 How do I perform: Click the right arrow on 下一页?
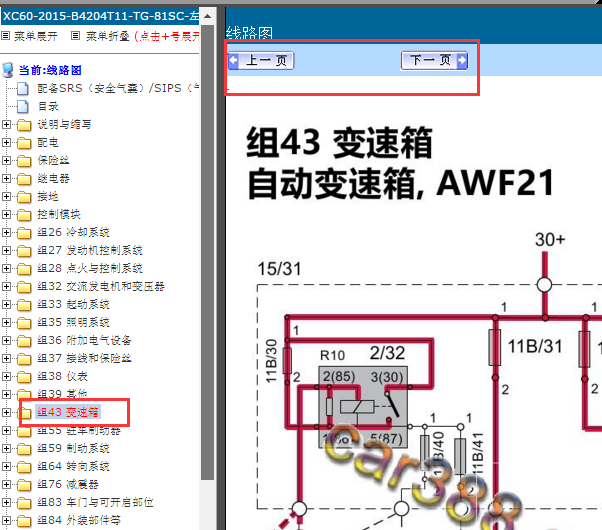click(x=462, y=60)
